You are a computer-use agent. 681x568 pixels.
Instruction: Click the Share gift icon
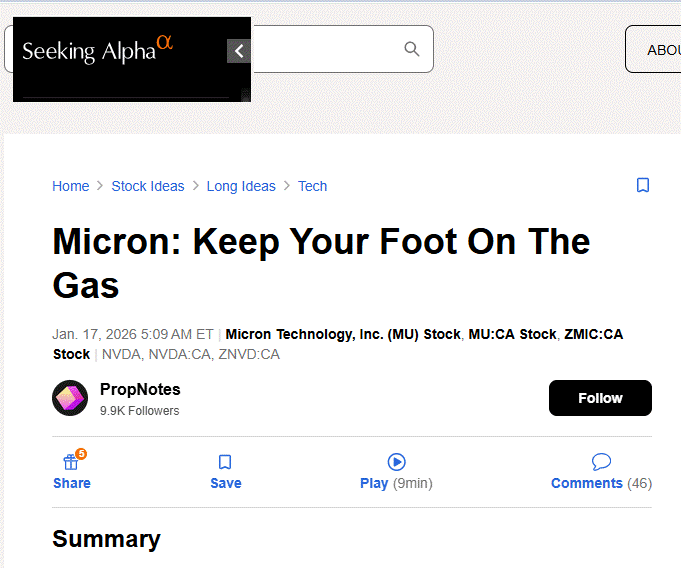[x=71, y=462]
